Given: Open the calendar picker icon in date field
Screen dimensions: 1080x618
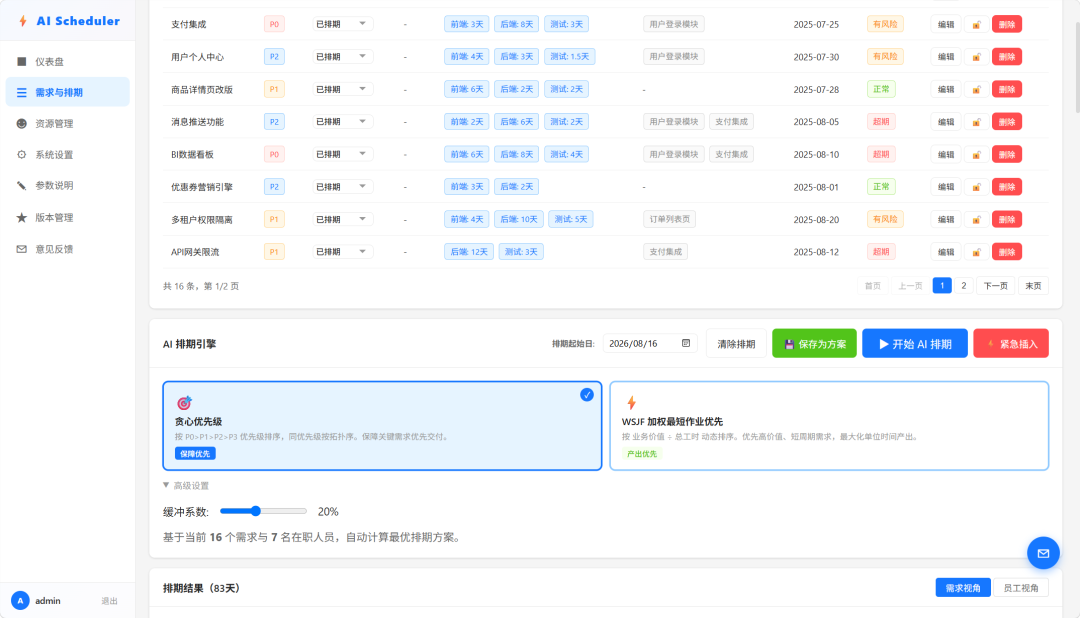Looking at the screenshot, I should click(686, 343).
